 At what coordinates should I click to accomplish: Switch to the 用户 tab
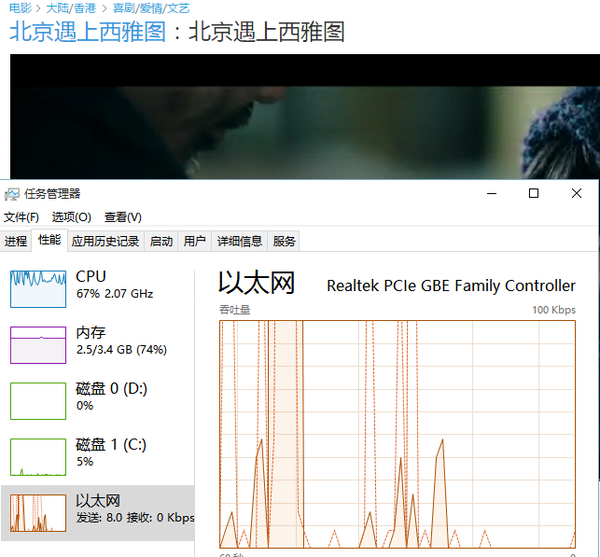pos(195,241)
